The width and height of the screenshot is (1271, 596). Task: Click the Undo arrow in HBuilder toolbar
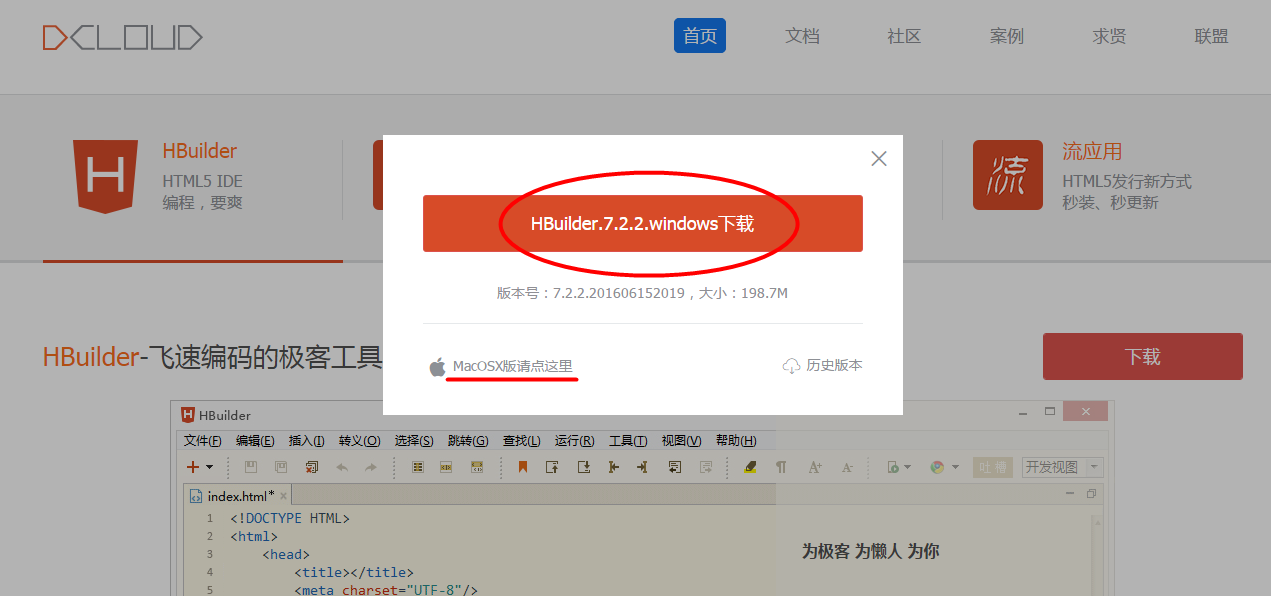click(342, 467)
